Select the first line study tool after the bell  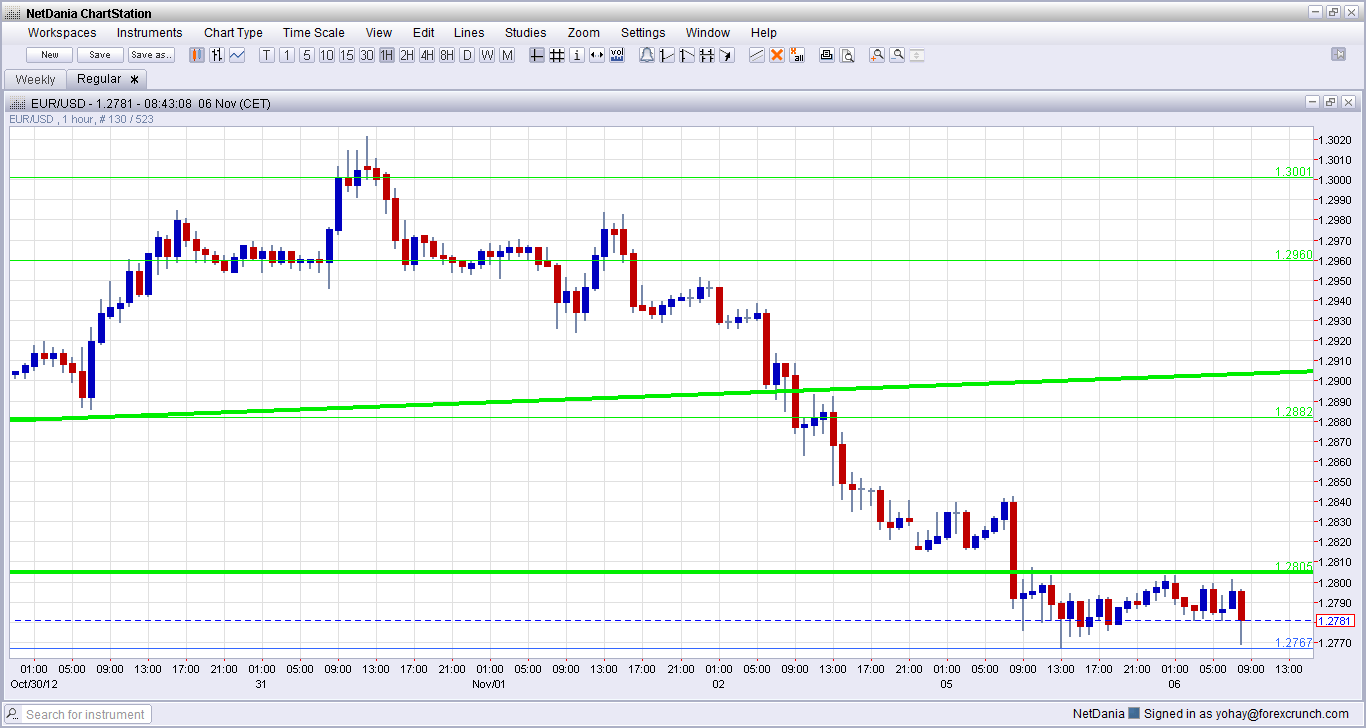click(667, 55)
